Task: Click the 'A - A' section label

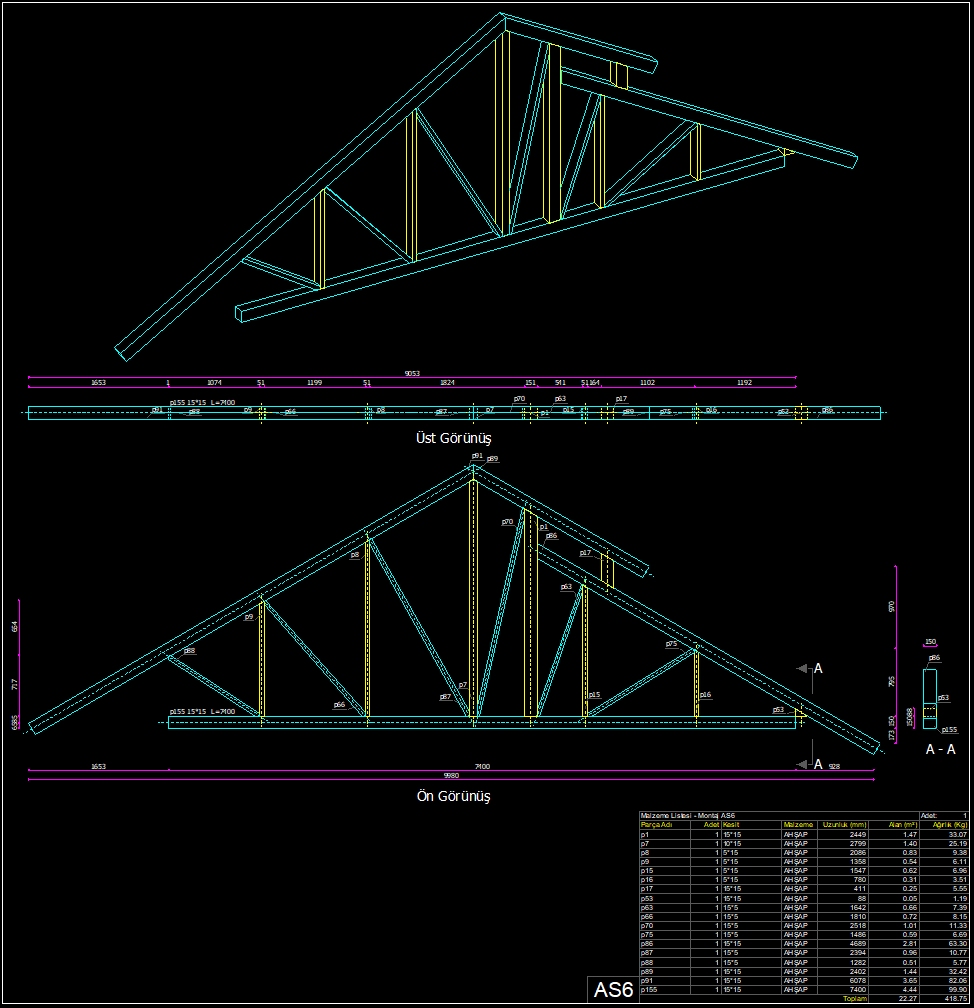Action: point(939,750)
